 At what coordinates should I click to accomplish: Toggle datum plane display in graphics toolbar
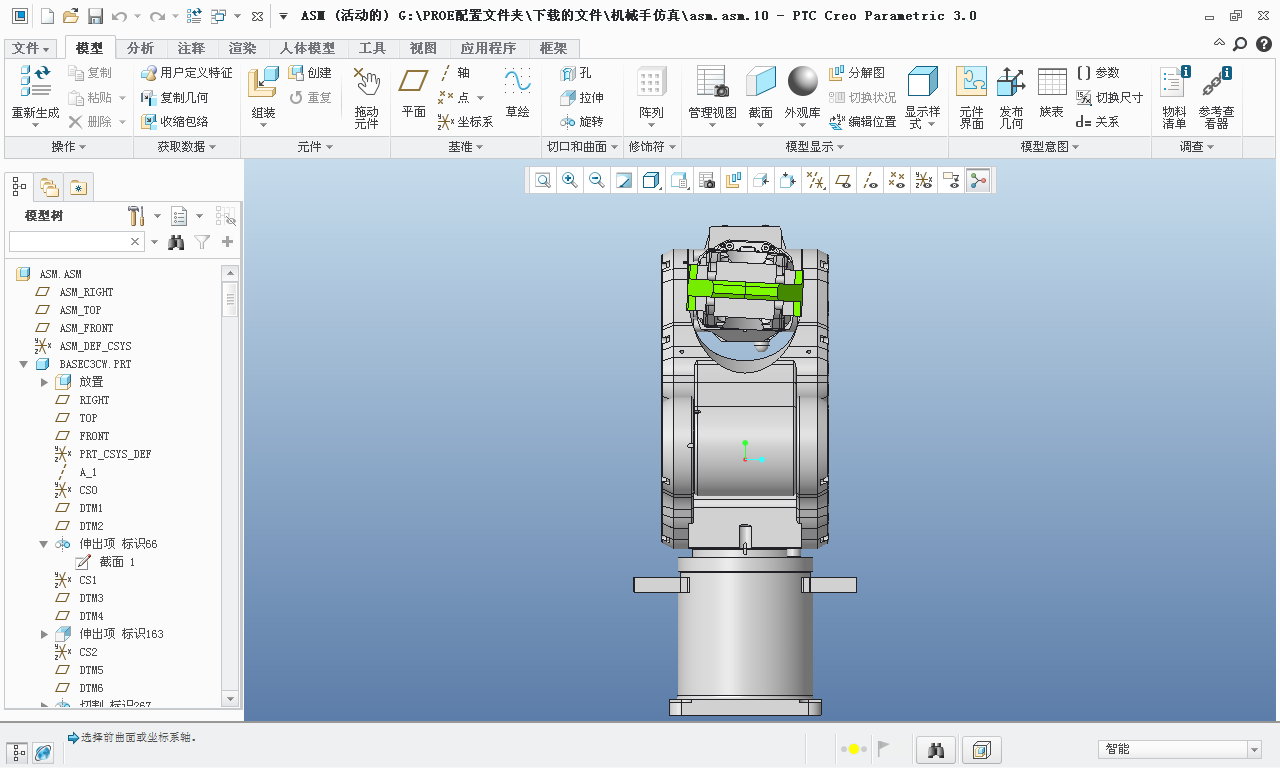click(x=843, y=180)
